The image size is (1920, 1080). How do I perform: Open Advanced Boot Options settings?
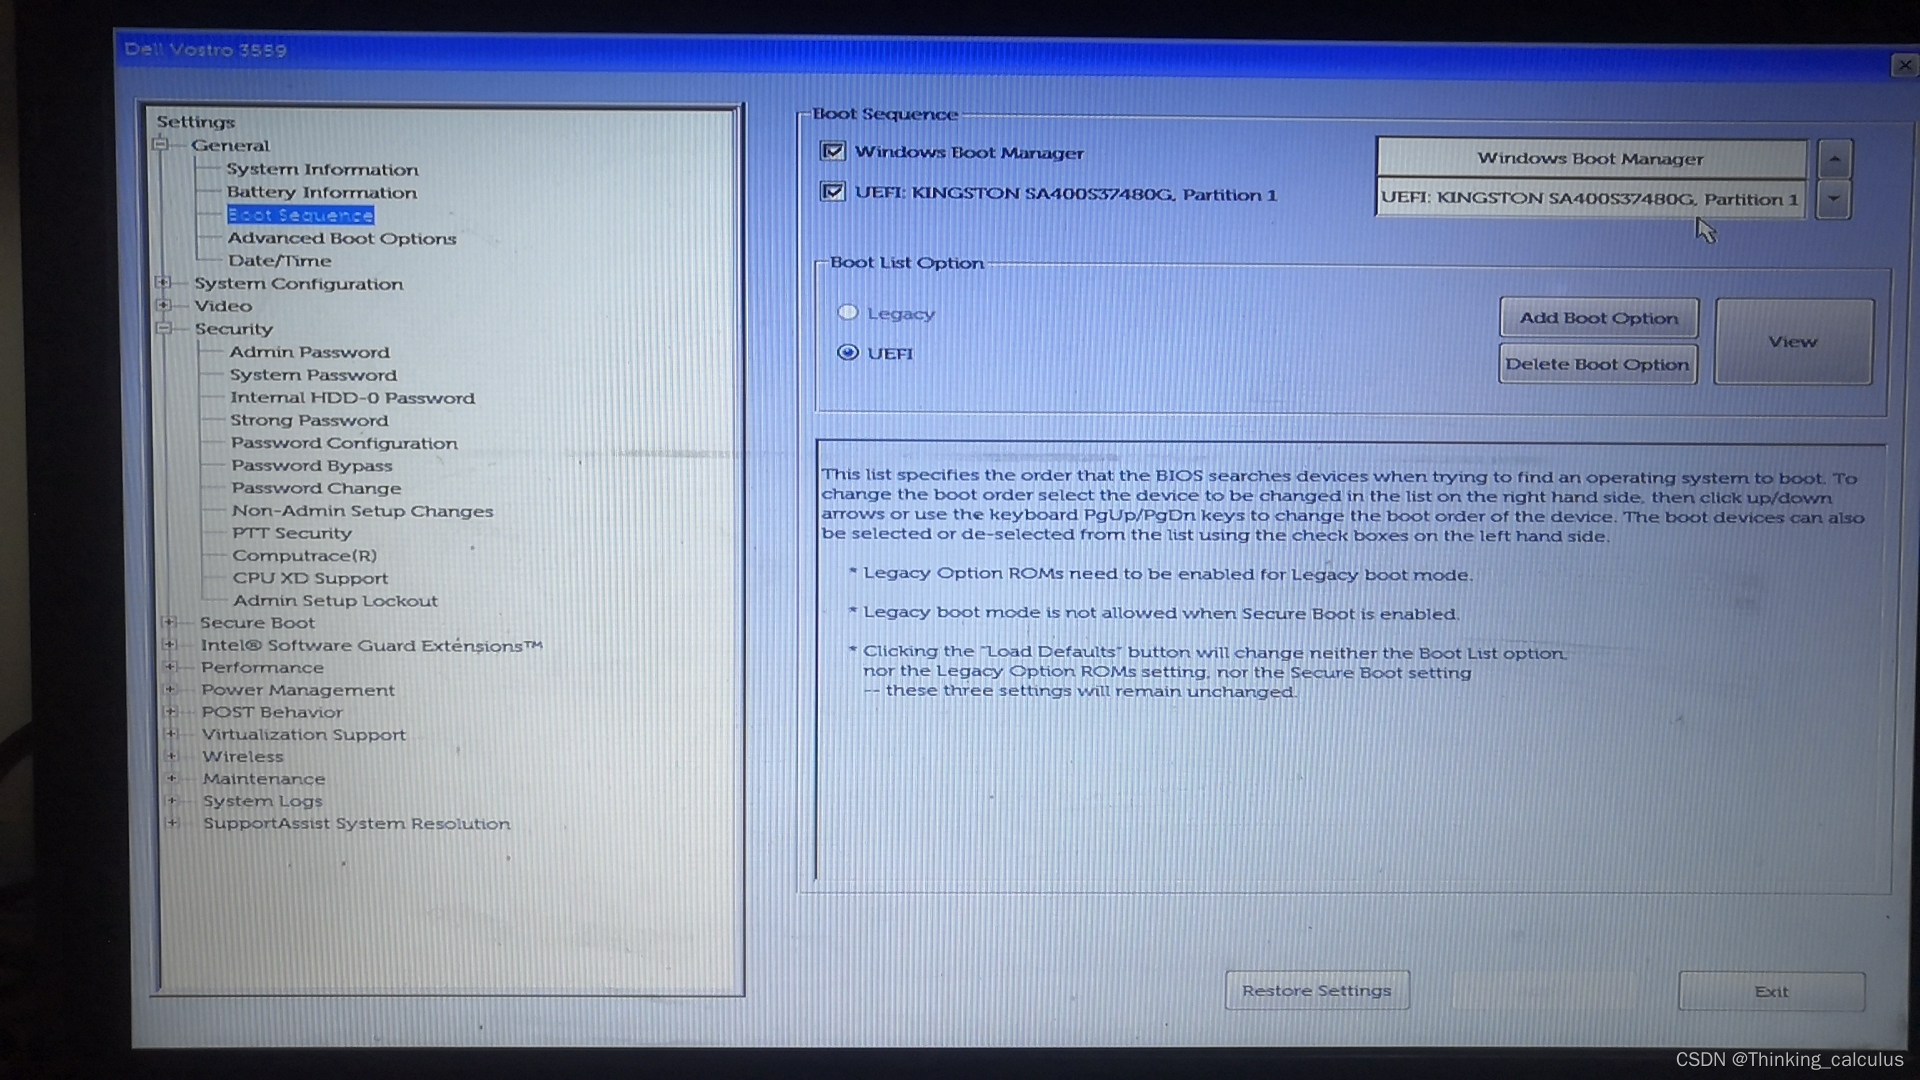click(x=341, y=238)
